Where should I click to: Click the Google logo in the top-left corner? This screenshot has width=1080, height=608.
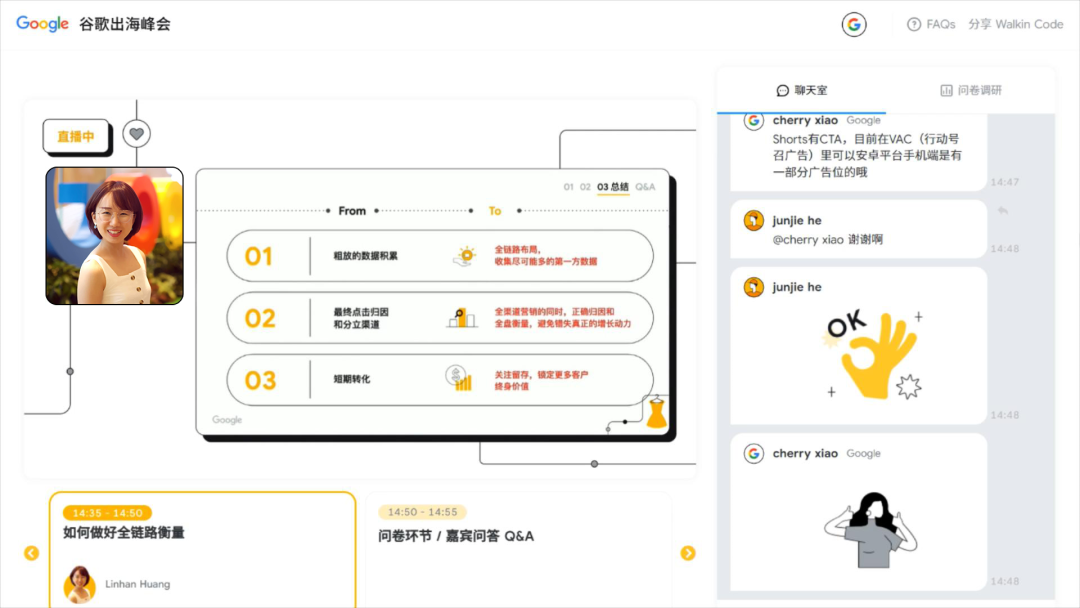pos(40,23)
